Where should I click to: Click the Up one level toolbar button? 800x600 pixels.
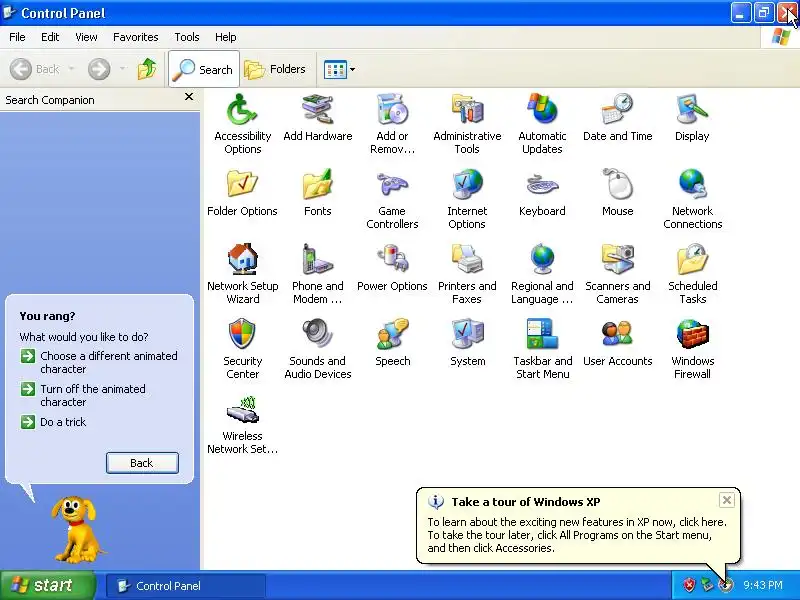[147, 69]
